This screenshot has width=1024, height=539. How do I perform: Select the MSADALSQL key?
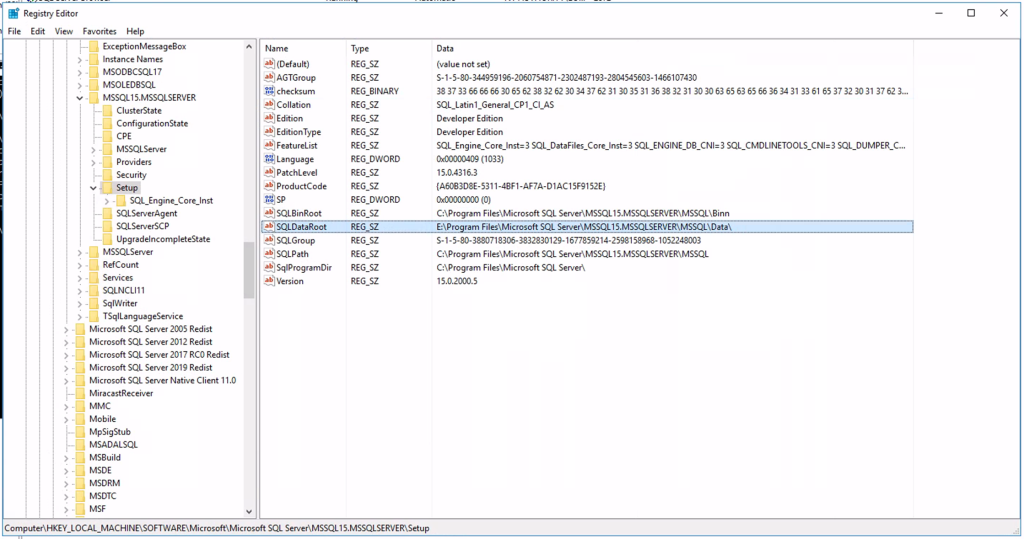pyautogui.click(x=114, y=445)
